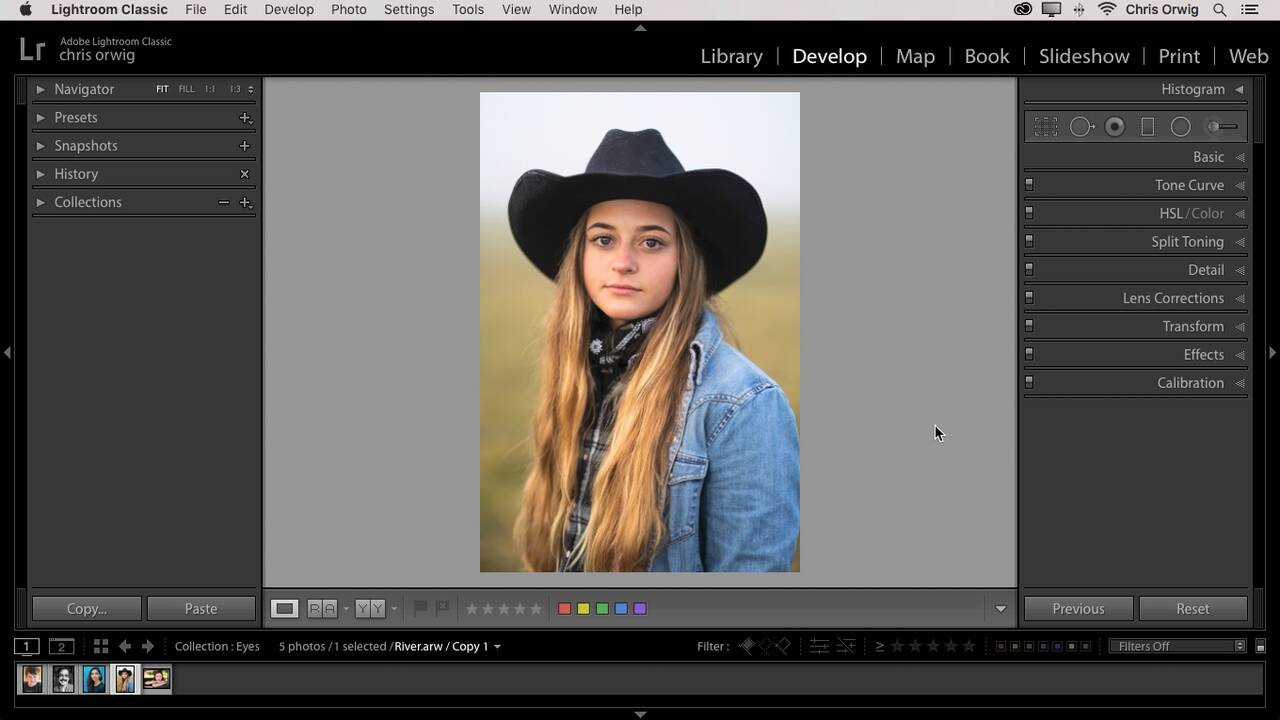The image size is (1280, 720).
Task: Toggle Calibration panel switch
Action: click(x=1029, y=382)
